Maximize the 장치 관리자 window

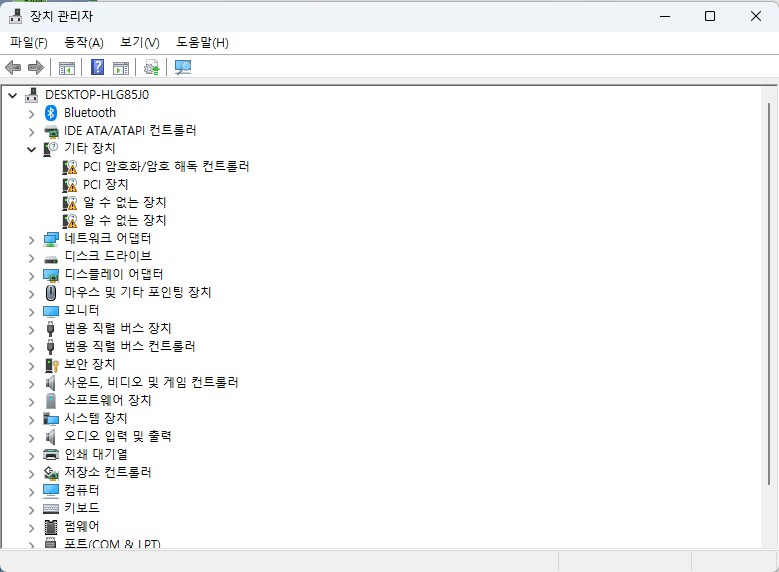[x=710, y=16]
